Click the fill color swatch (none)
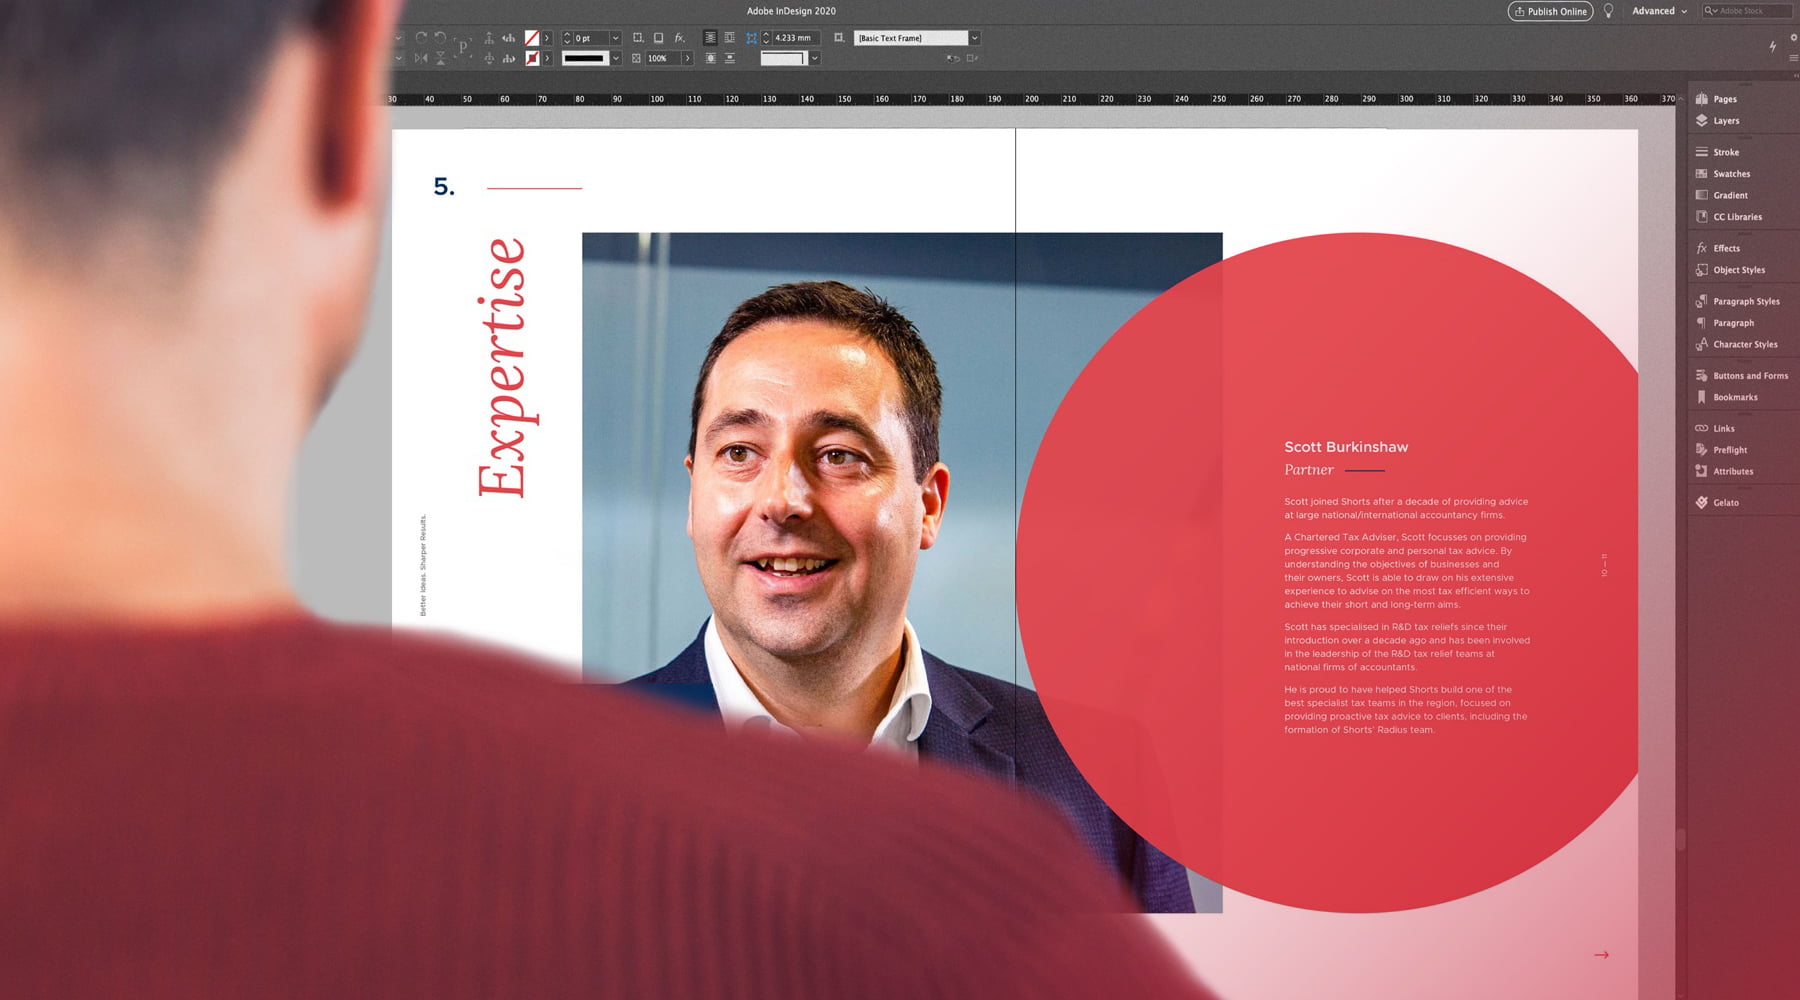Screen dimensions: 1800x1000 point(532,38)
